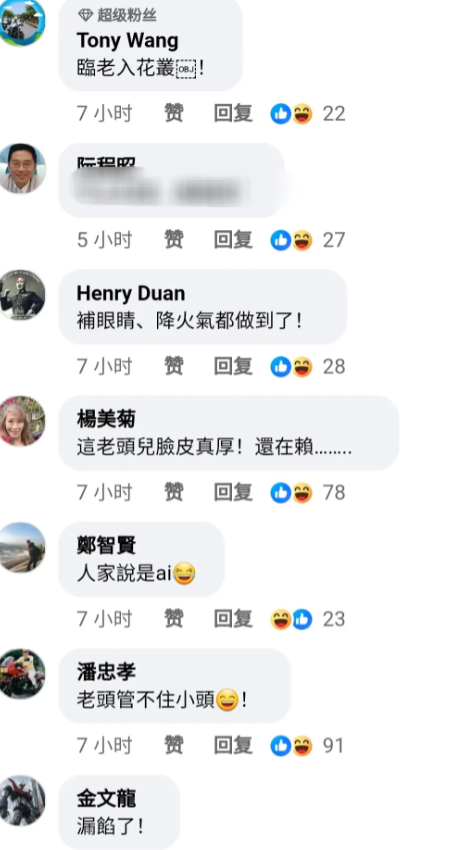The image size is (473, 850).
Task: Like Tony Wang's comment with 赞
Action: [x=174, y=114]
